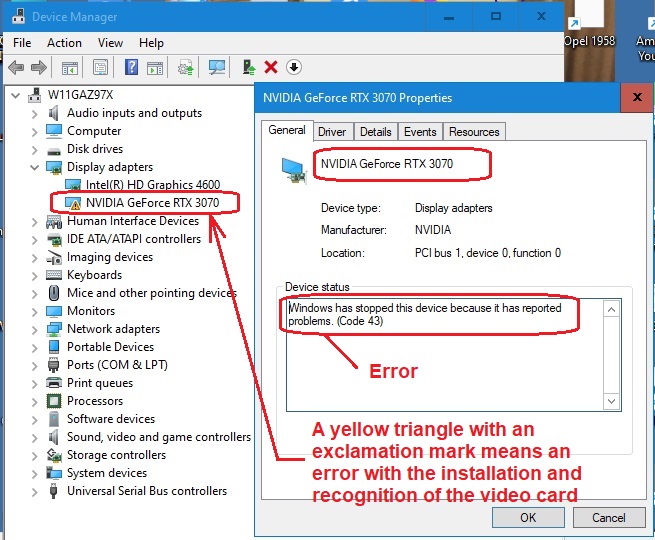Click the 'PCI bus 1, device 0, function 0' text
Viewport: 655px width, 540px height.
[x=487, y=253]
